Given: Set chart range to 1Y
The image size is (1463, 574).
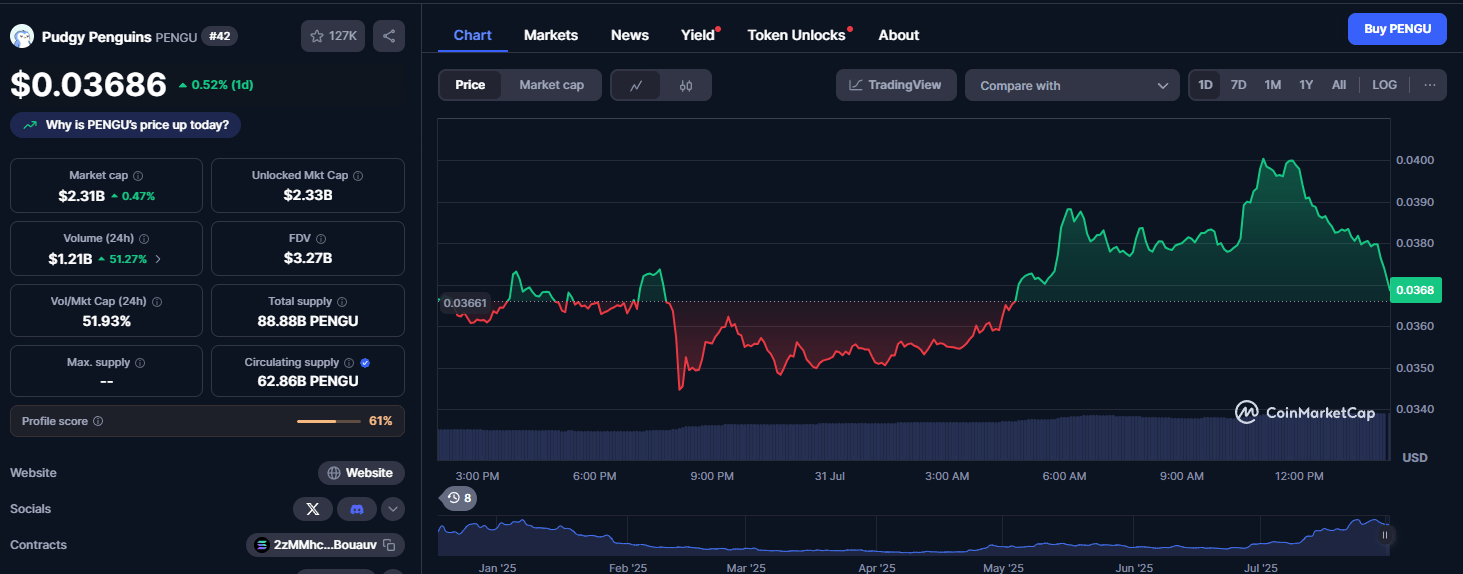Looking at the screenshot, I should point(1306,85).
